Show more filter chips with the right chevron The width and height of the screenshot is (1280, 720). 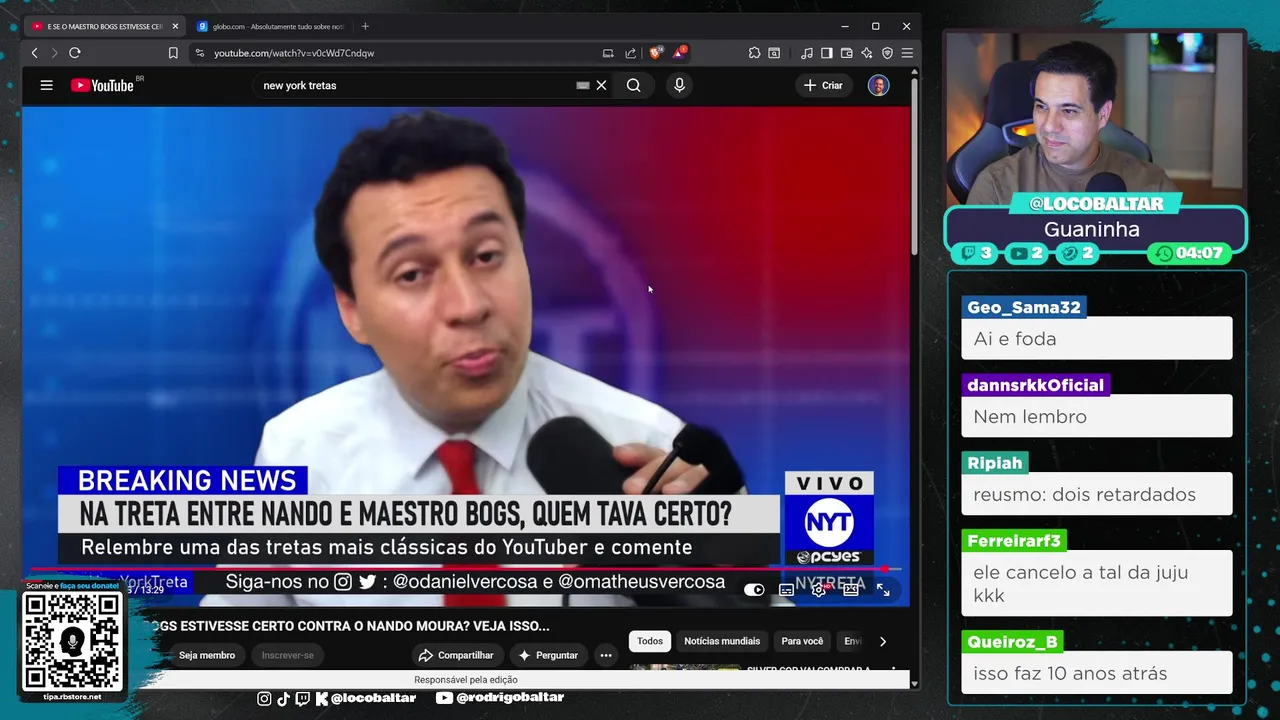tap(882, 641)
